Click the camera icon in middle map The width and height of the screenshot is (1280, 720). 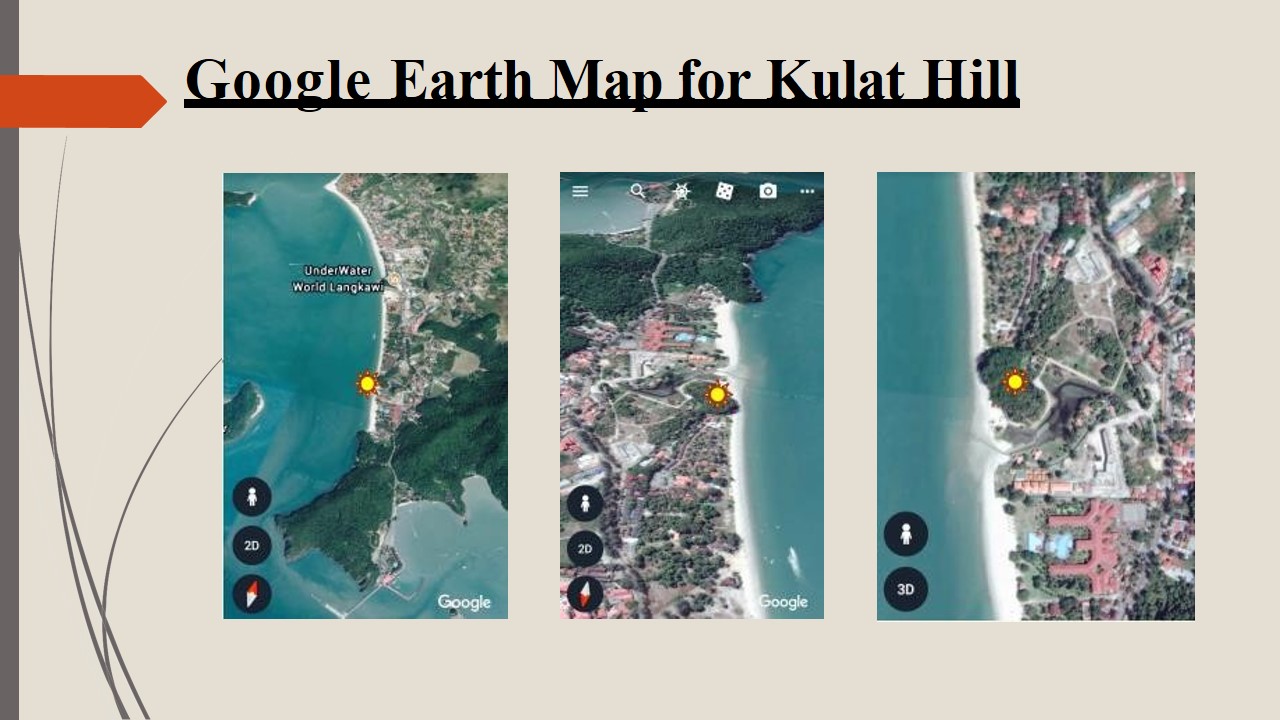coord(768,191)
